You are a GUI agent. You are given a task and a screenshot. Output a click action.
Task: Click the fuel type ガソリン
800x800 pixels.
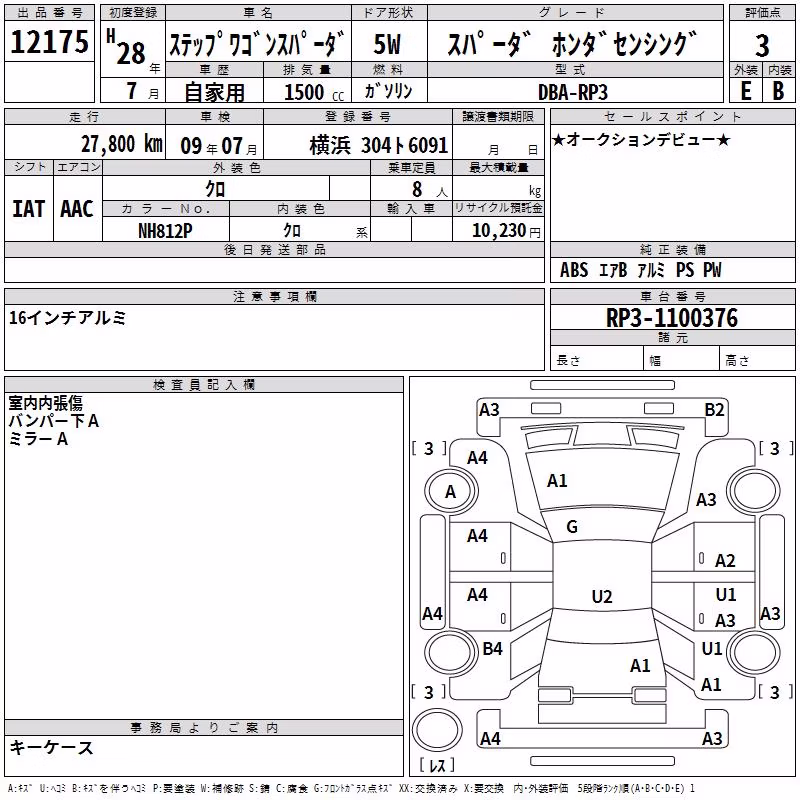[x=388, y=91]
